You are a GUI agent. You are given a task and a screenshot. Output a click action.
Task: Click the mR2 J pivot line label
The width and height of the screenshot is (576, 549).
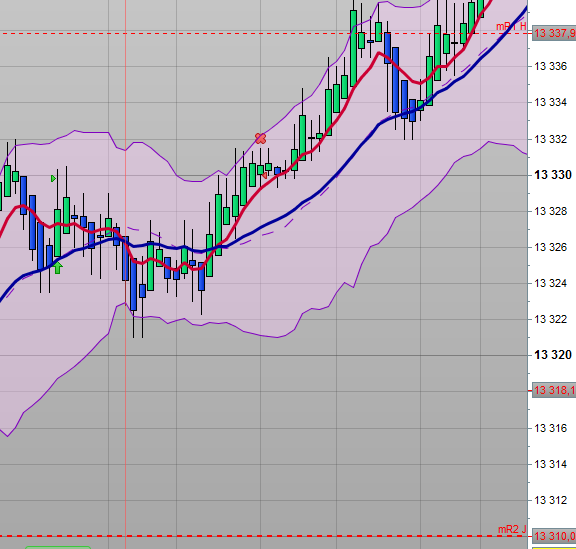(512, 530)
